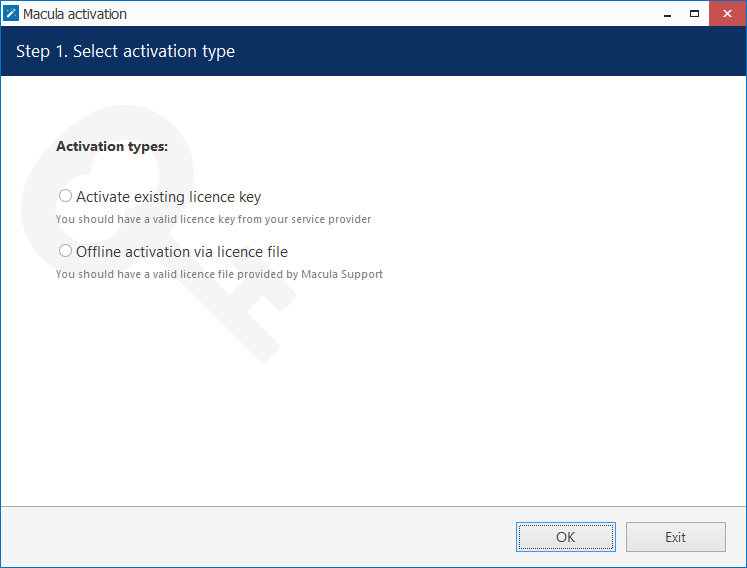
Task: Click text 'You should have a valid licence file provided by Macula Support'
Action: pyautogui.click(x=219, y=274)
